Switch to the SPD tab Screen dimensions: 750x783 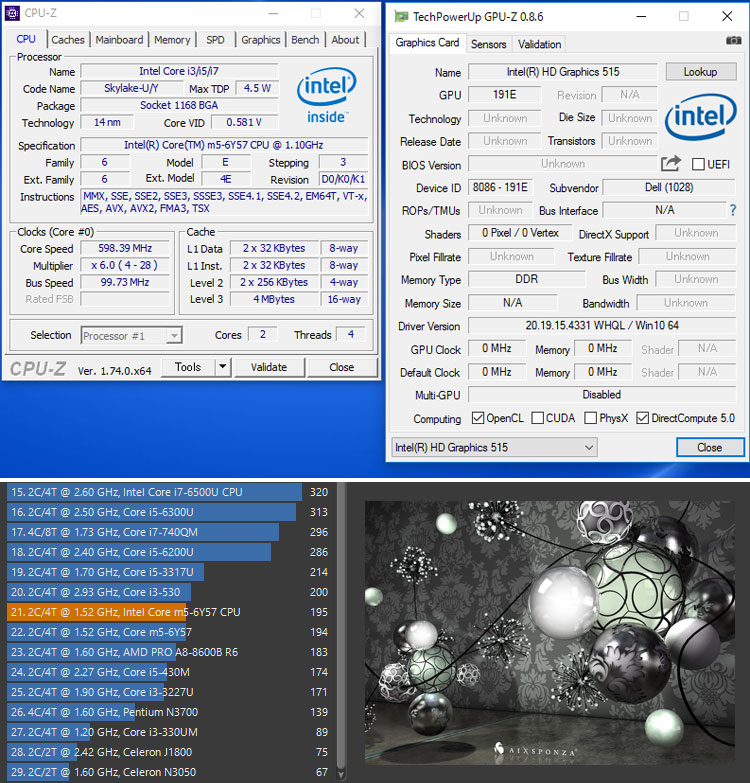215,39
